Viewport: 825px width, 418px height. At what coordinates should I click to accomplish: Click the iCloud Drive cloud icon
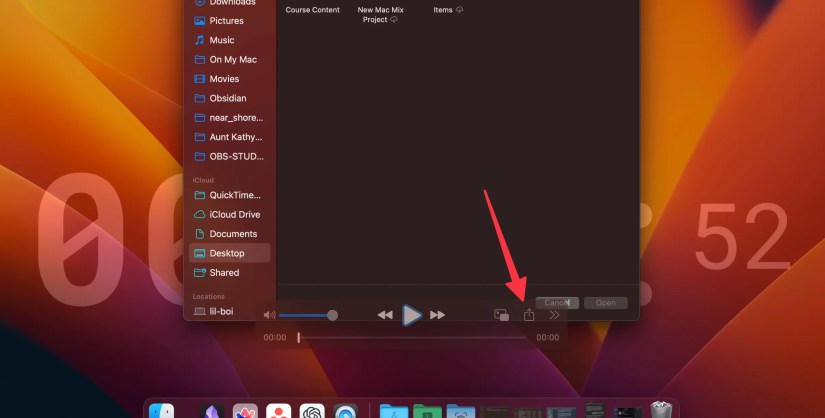[x=199, y=215]
